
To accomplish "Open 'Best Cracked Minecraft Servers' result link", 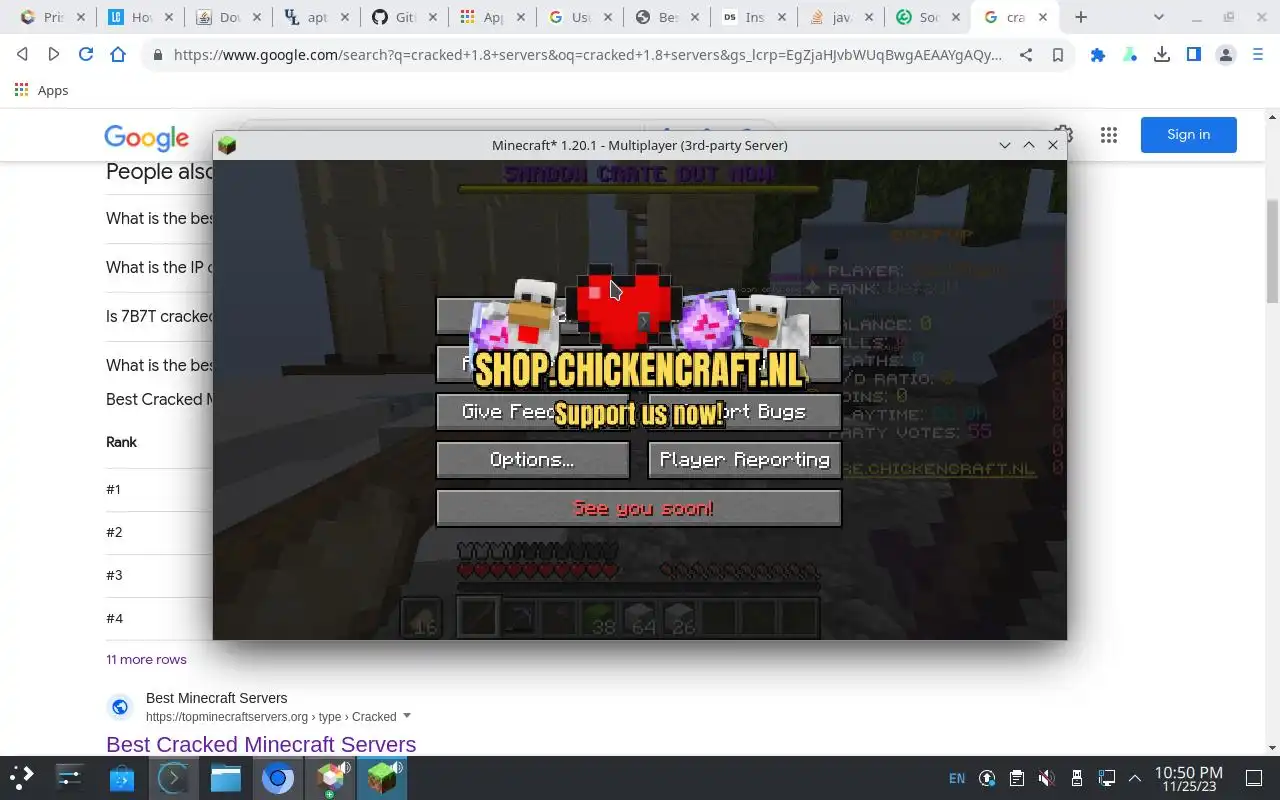I will click(x=261, y=744).
